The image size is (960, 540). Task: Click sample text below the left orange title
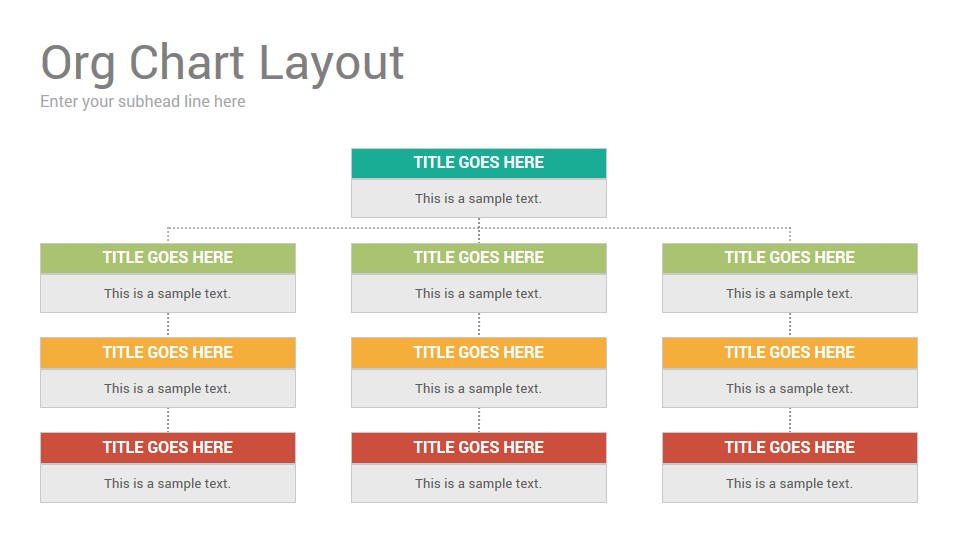pos(168,388)
